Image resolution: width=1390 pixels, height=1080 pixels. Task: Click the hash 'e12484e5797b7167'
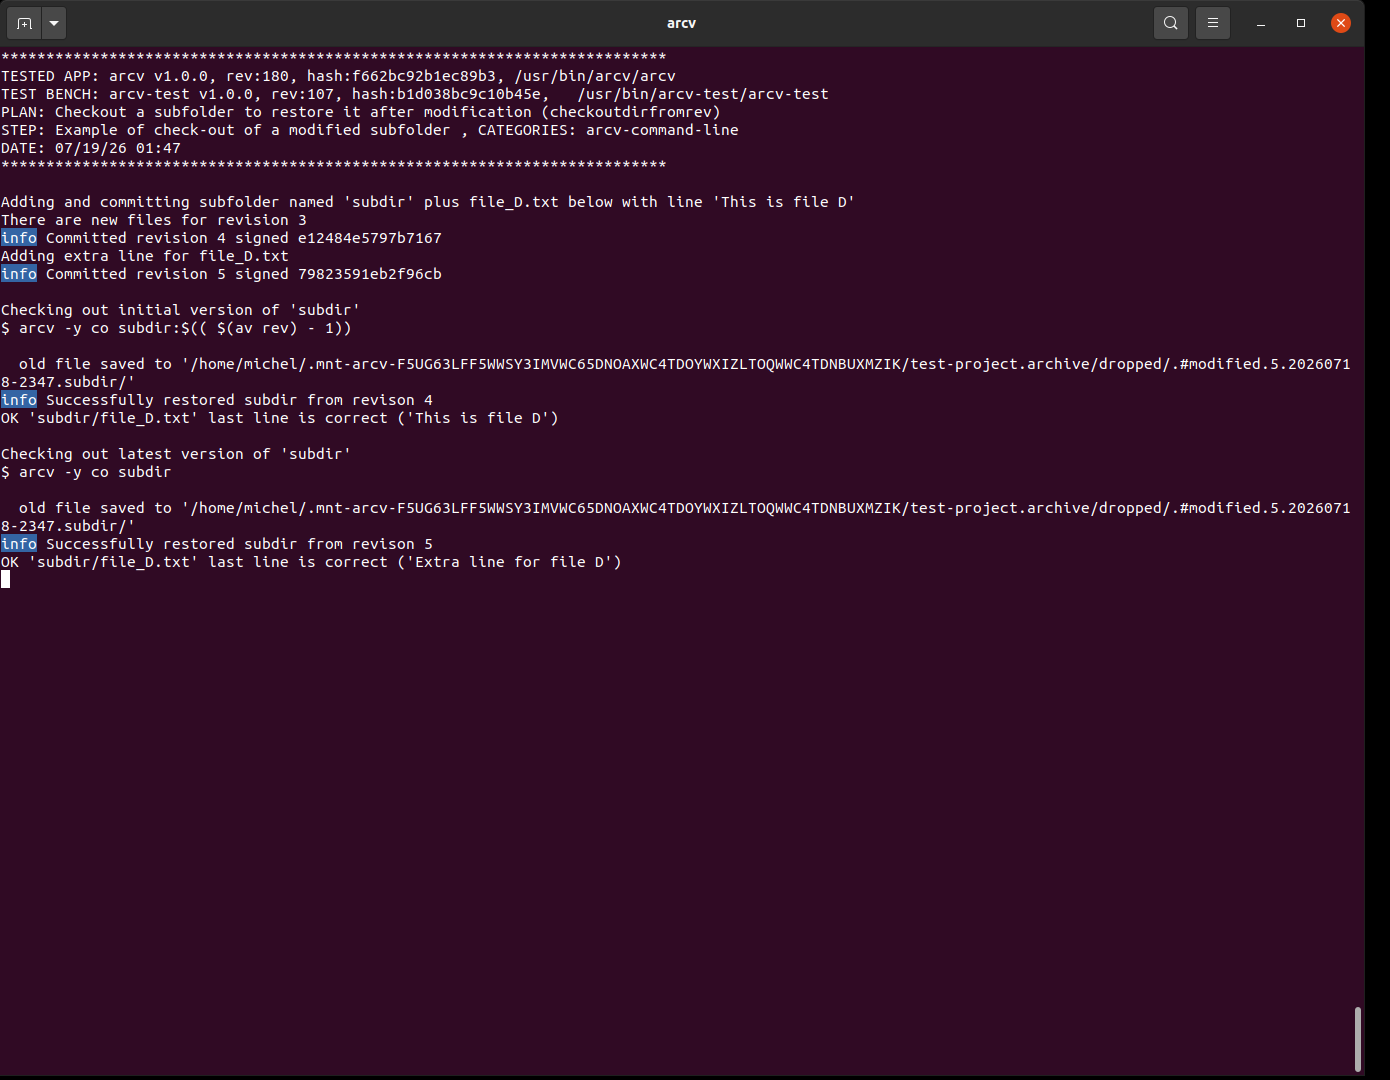(370, 238)
